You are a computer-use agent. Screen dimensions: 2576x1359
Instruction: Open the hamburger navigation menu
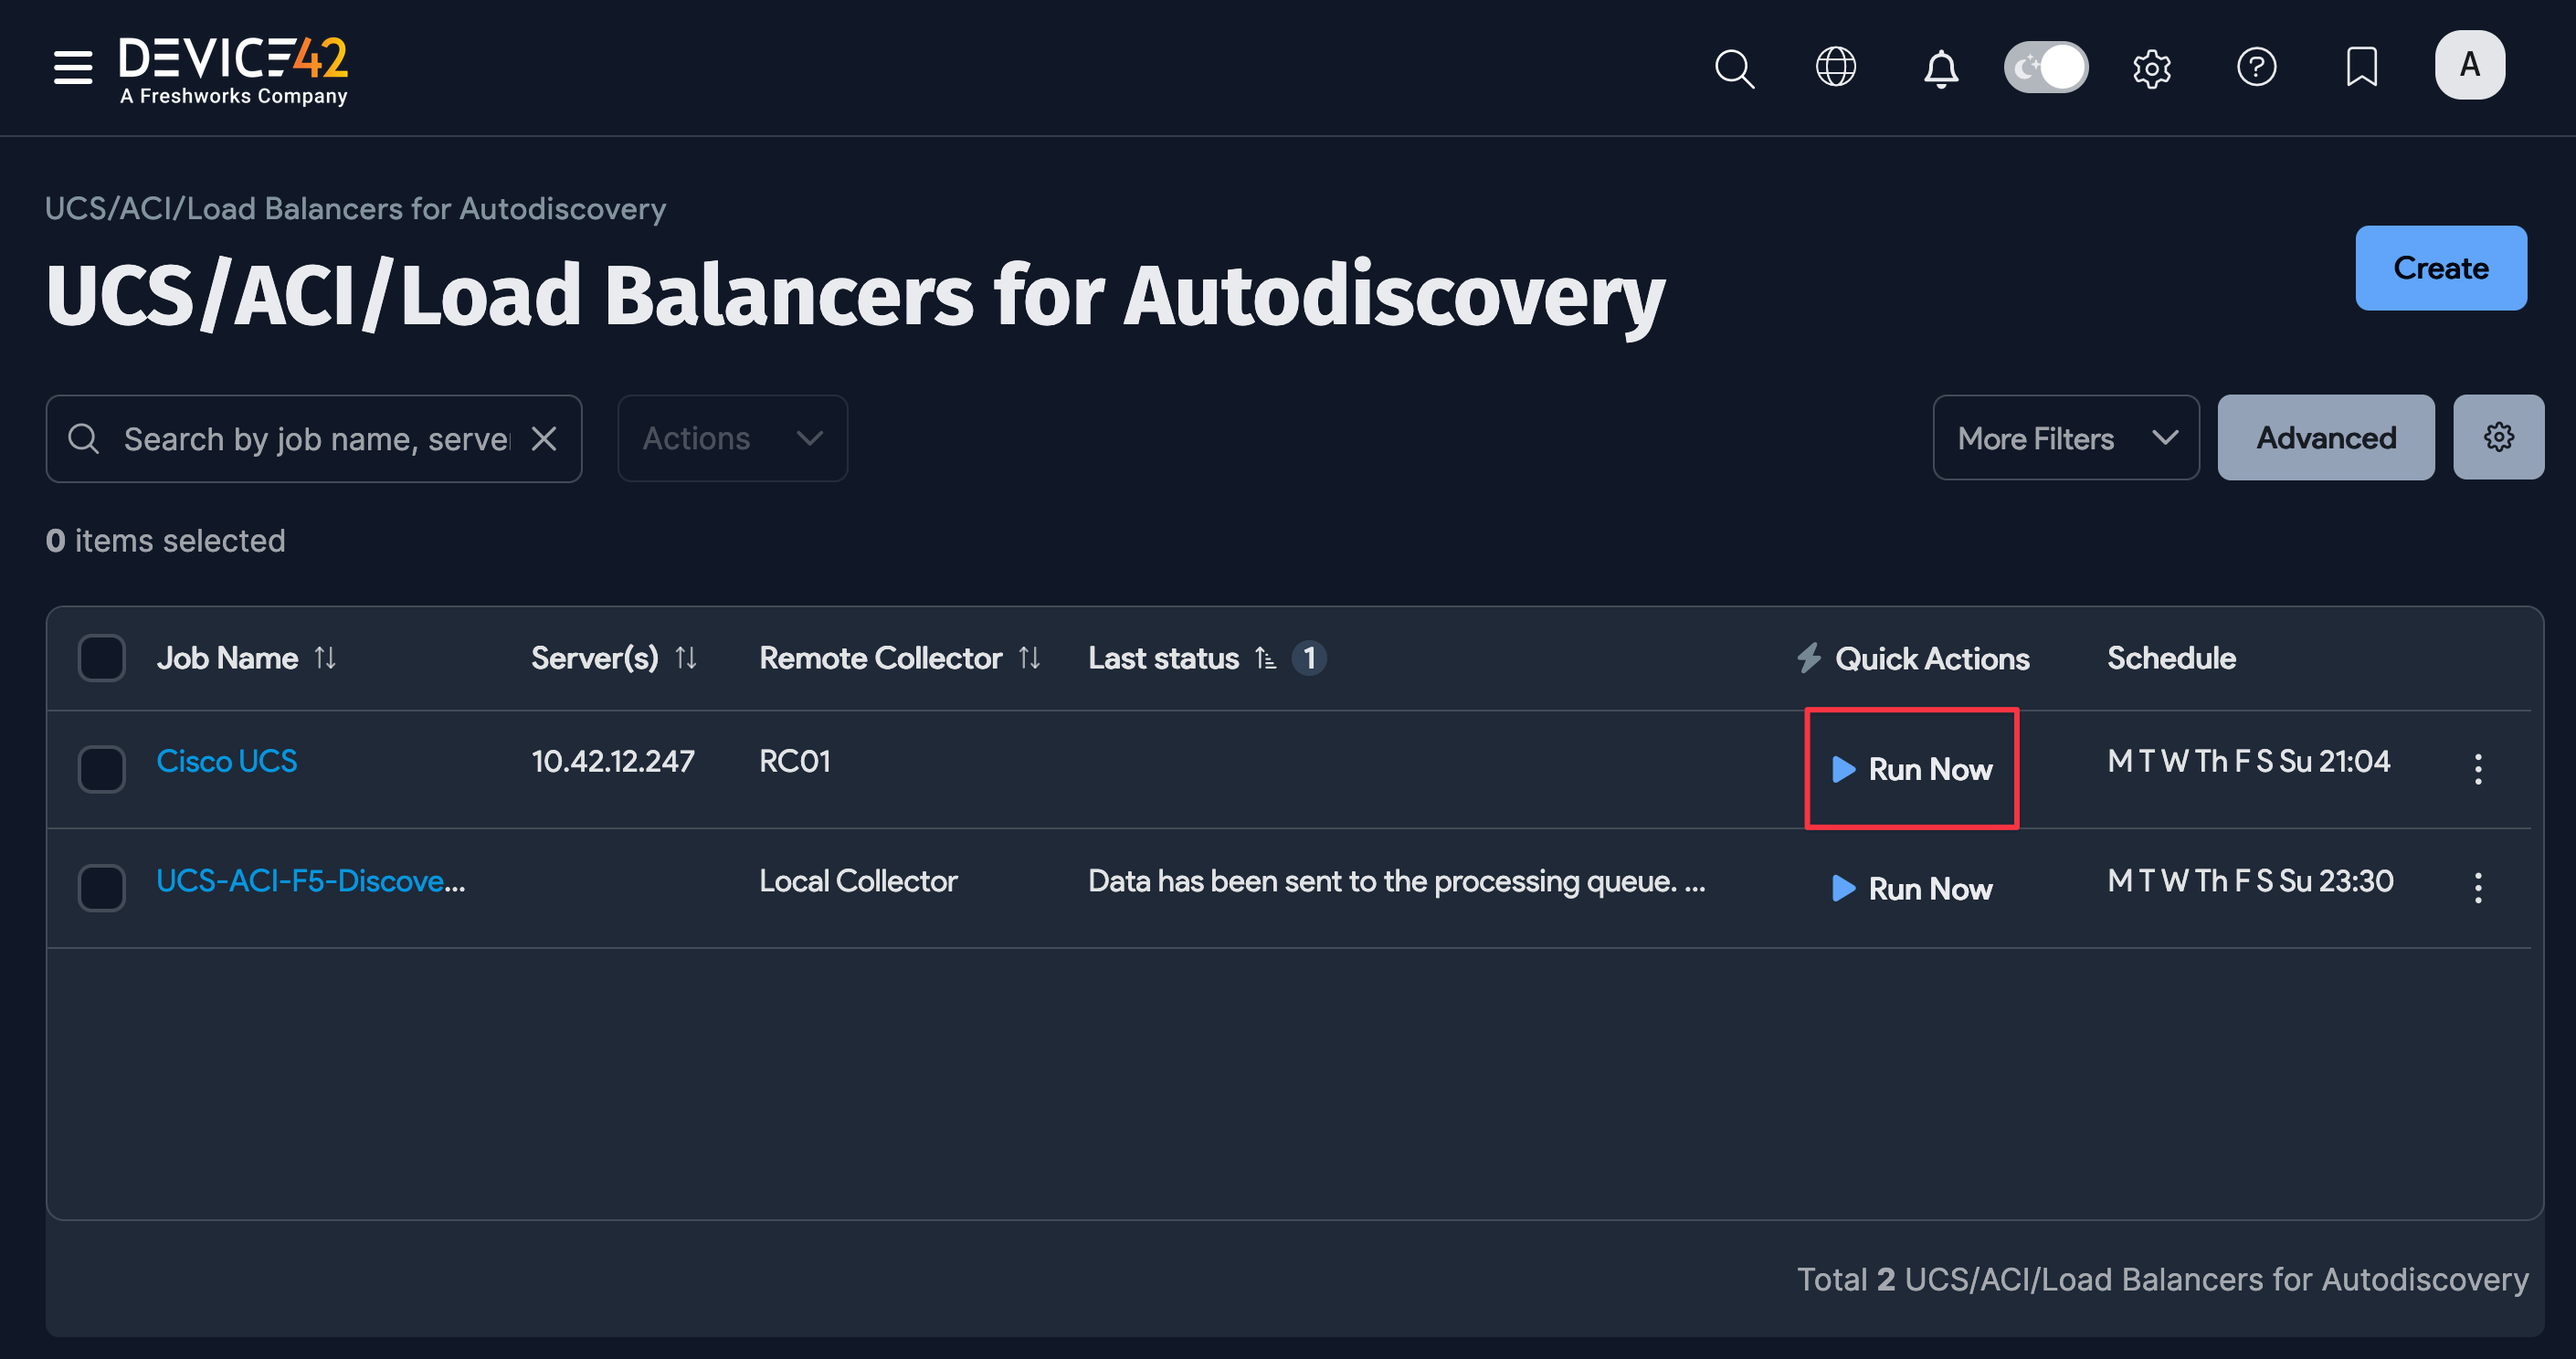pyautogui.click(x=72, y=67)
